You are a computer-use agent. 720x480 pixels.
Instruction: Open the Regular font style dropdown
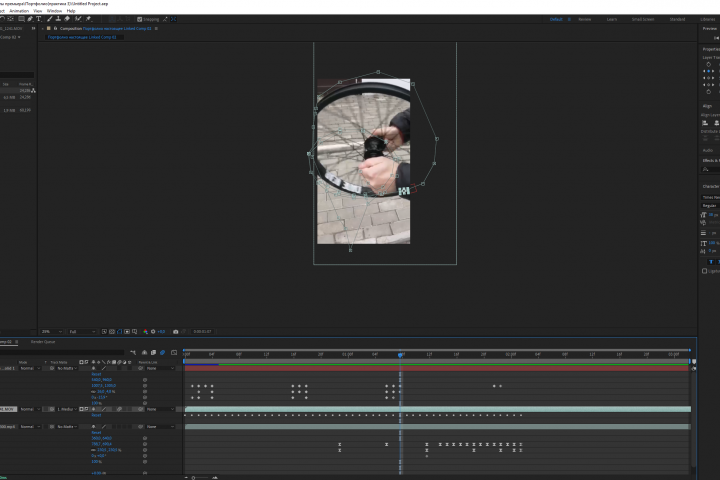[711, 206]
